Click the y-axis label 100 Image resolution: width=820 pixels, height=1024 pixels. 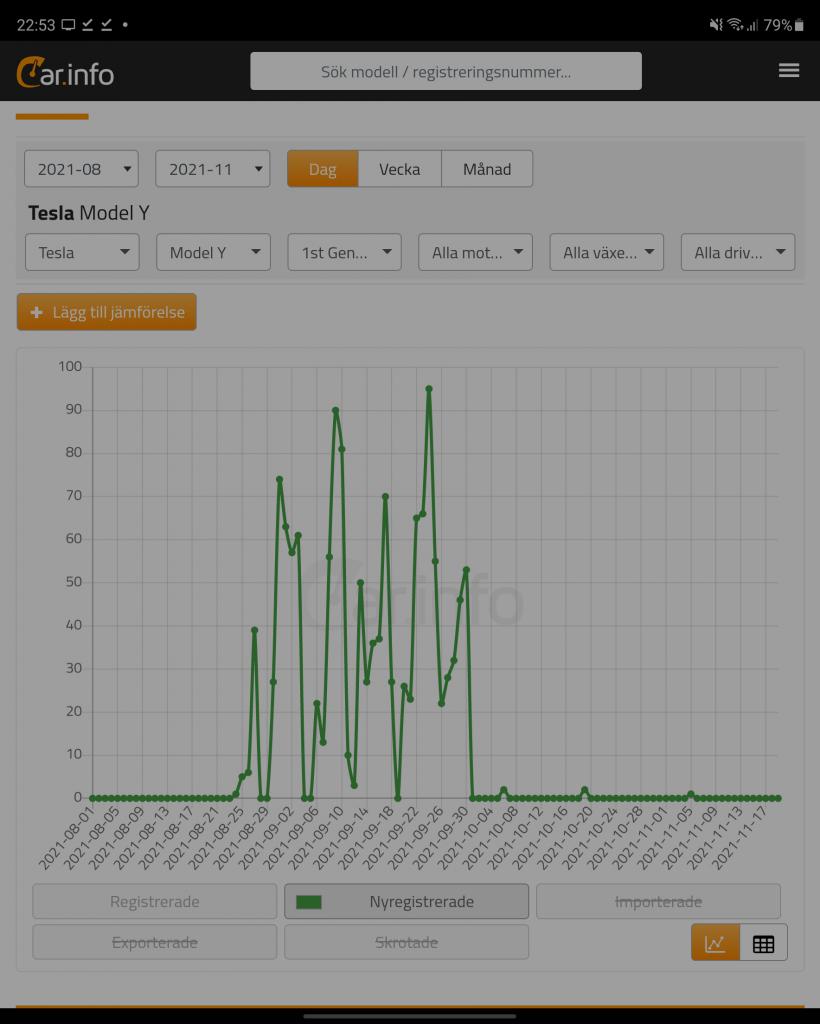click(x=70, y=366)
